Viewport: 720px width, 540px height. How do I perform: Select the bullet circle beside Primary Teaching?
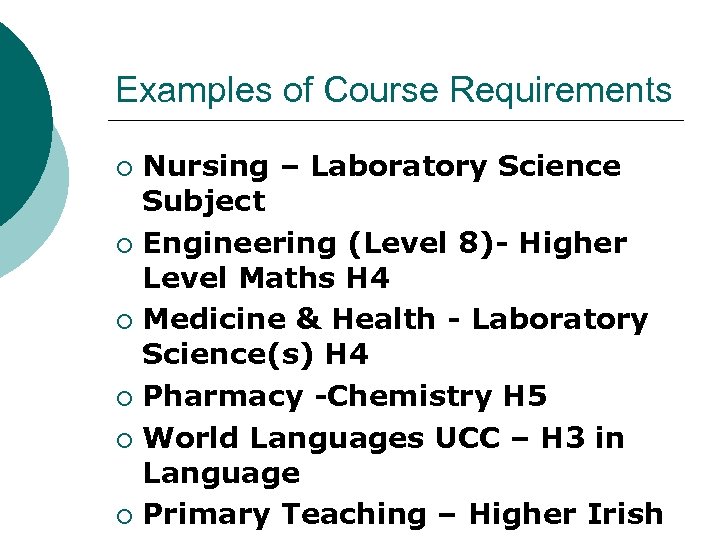[123, 516]
